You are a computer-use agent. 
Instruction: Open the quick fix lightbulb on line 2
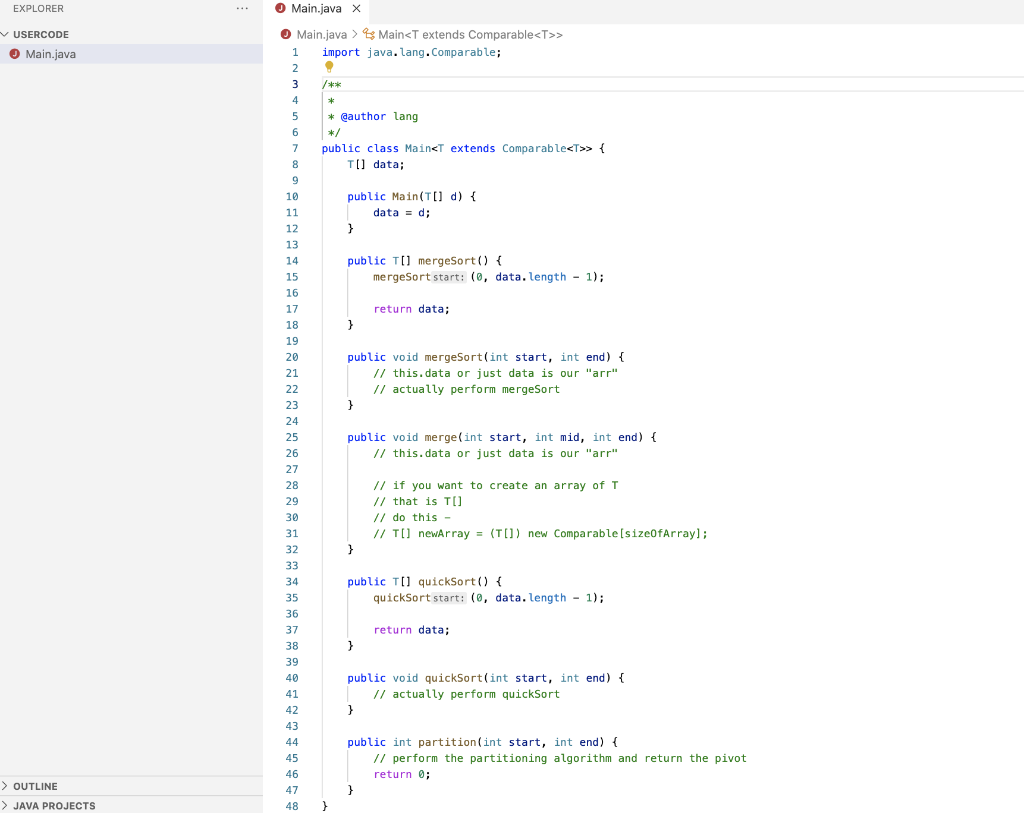click(329, 67)
